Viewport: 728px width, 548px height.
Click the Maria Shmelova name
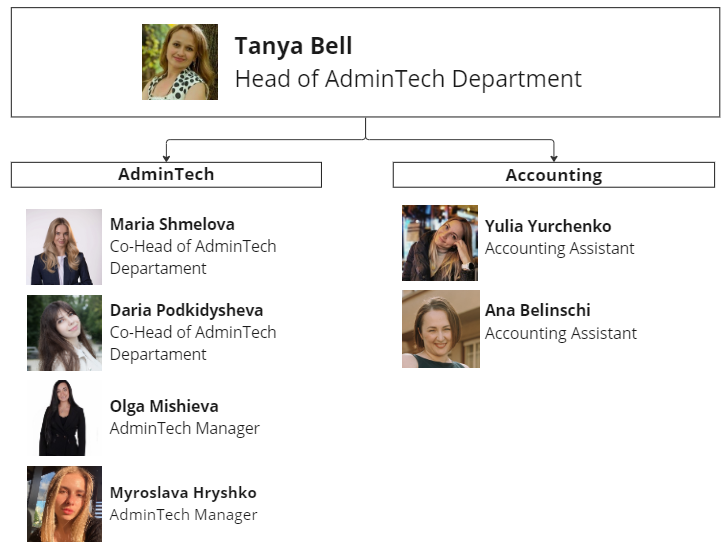[x=172, y=224]
